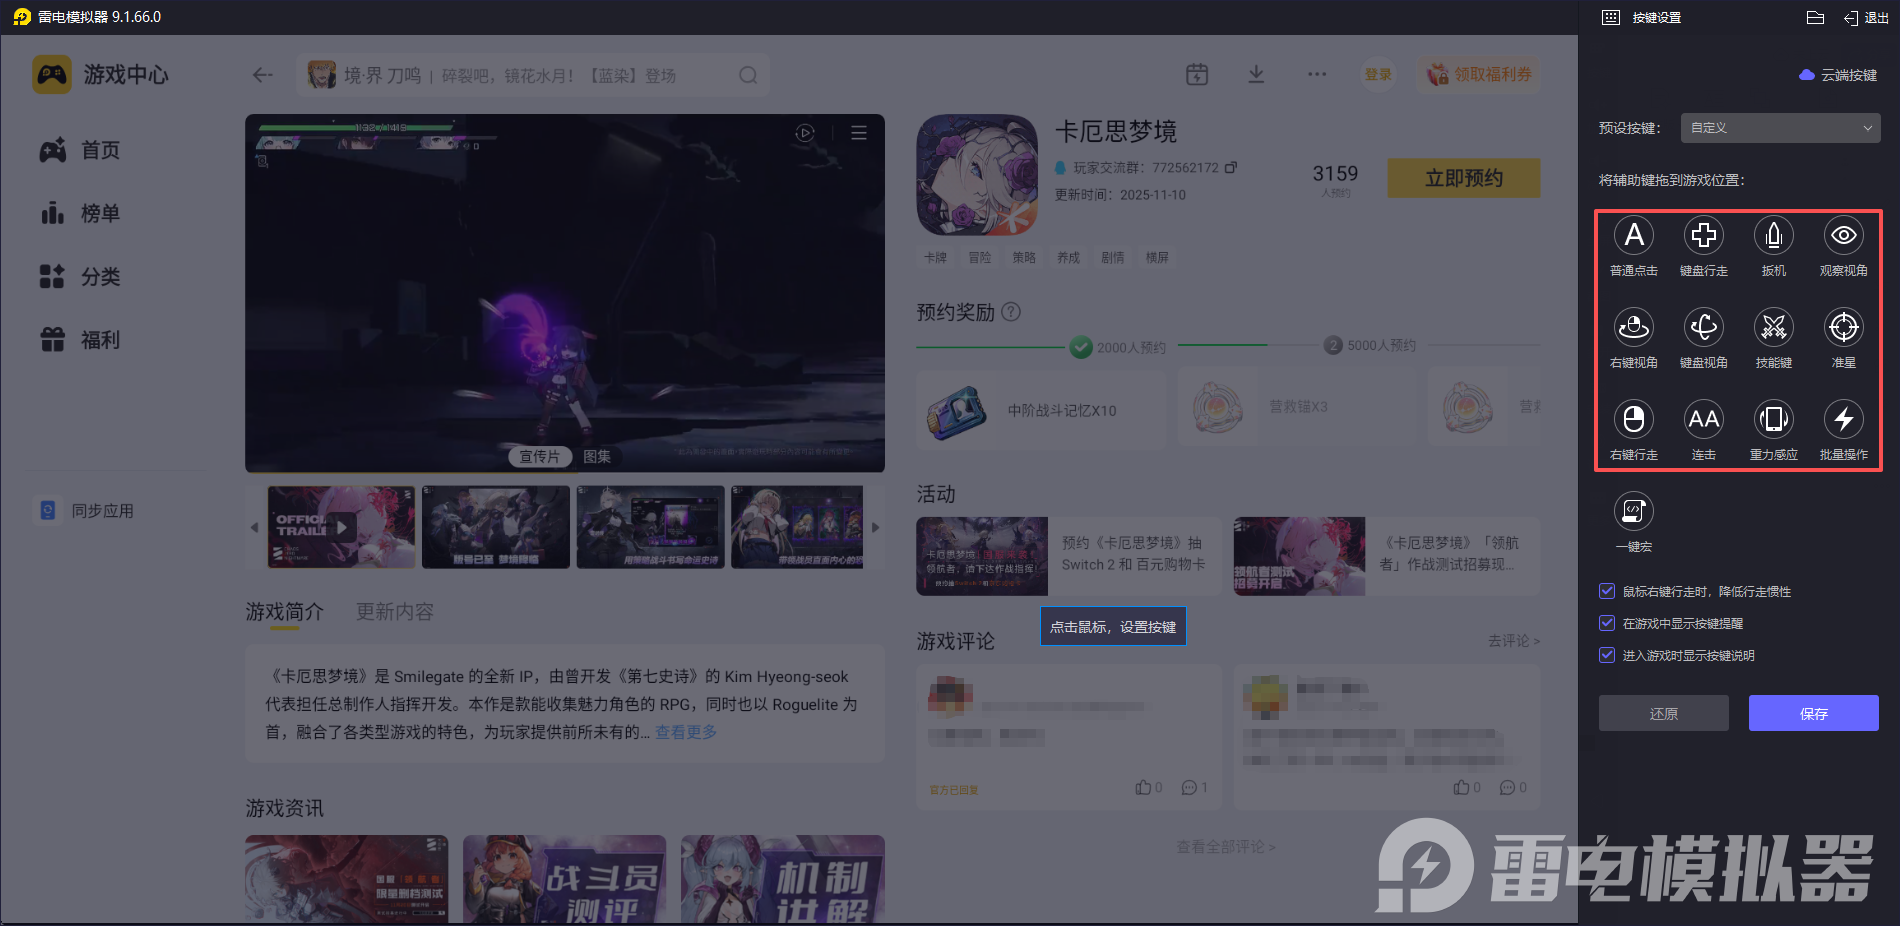The width and height of the screenshot is (1900, 926).
Task: Select the 准星 crosshair icon
Action: coord(1844,327)
